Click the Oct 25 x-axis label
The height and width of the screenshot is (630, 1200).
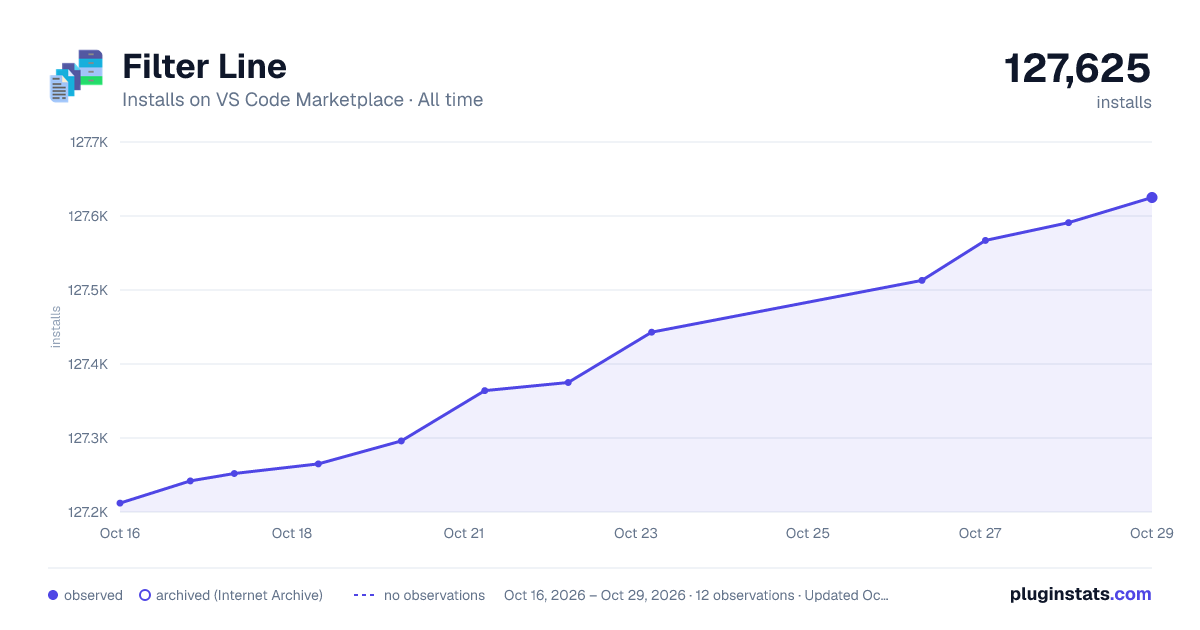tap(808, 533)
